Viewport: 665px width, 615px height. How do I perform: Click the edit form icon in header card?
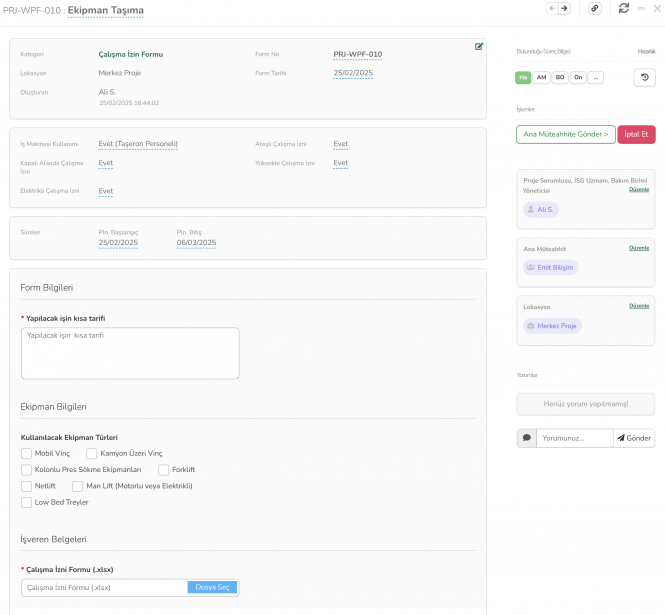(479, 46)
